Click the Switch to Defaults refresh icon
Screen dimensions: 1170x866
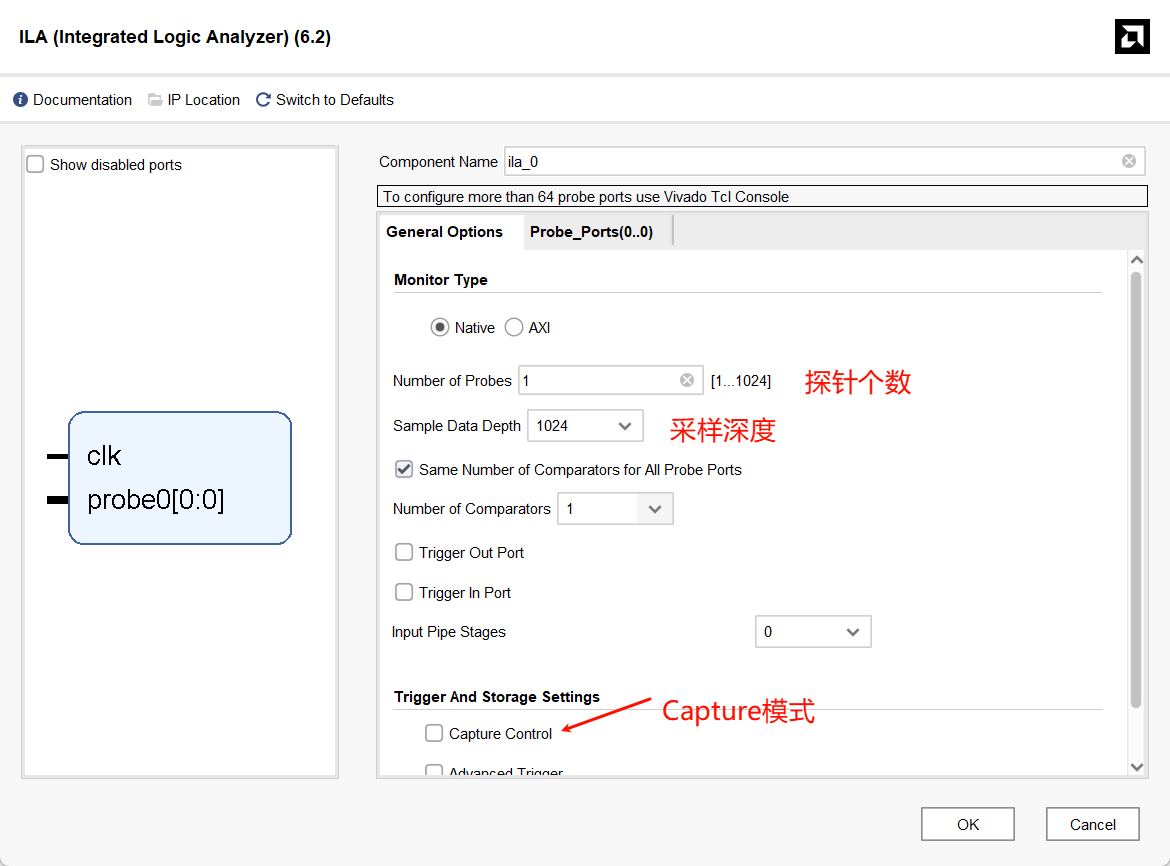pyautogui.click(x=263, y=100)
